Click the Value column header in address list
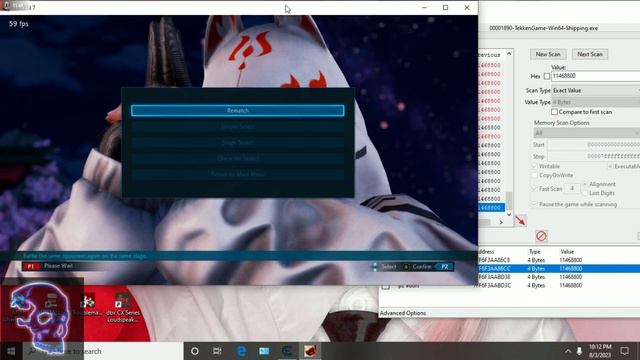The height and width of the screenshot is (360, 640). click(x=567, y=252)
